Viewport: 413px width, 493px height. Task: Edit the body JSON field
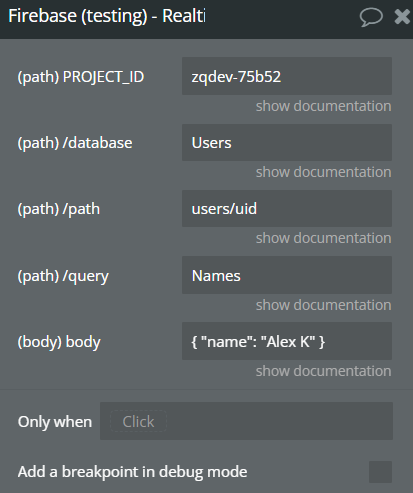(x=287, y=341)
